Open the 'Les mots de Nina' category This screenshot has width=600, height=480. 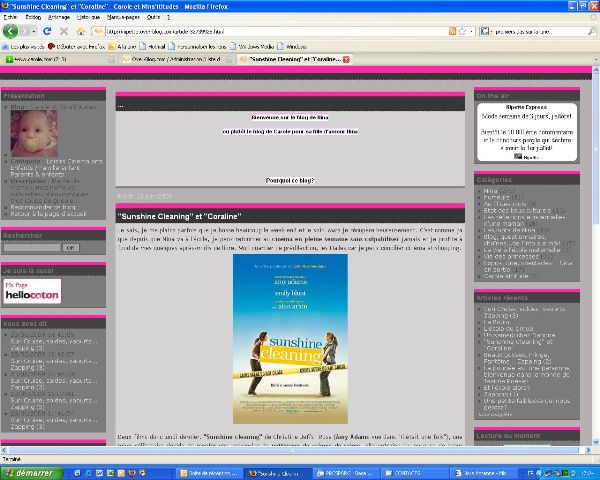coord(509,230)
